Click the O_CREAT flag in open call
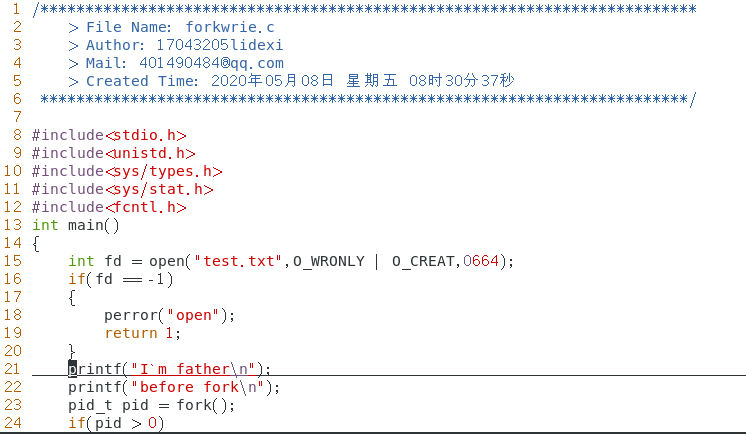The image size is (746, 434). [423, 261]
